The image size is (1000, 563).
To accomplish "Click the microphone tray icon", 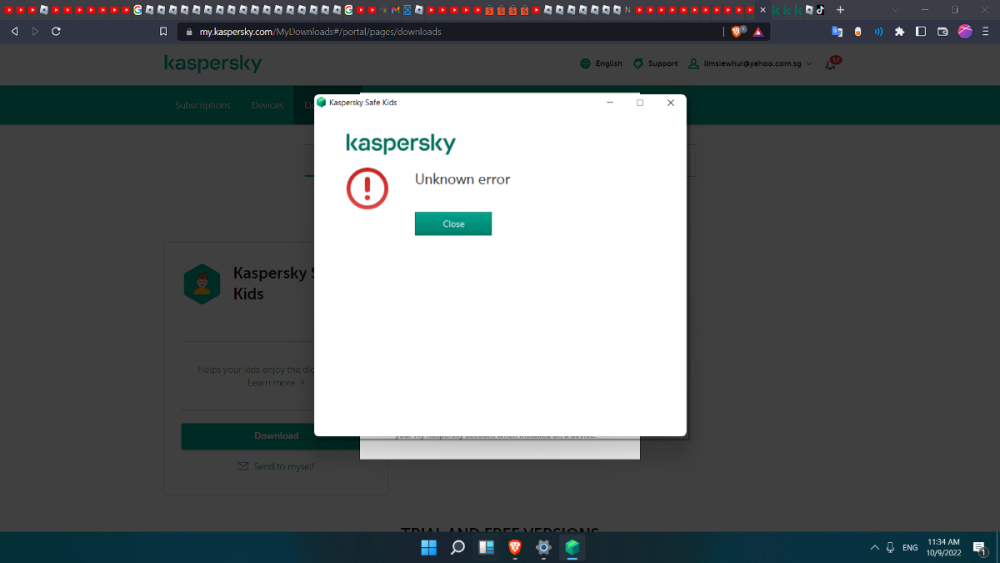I will point(890,547).
